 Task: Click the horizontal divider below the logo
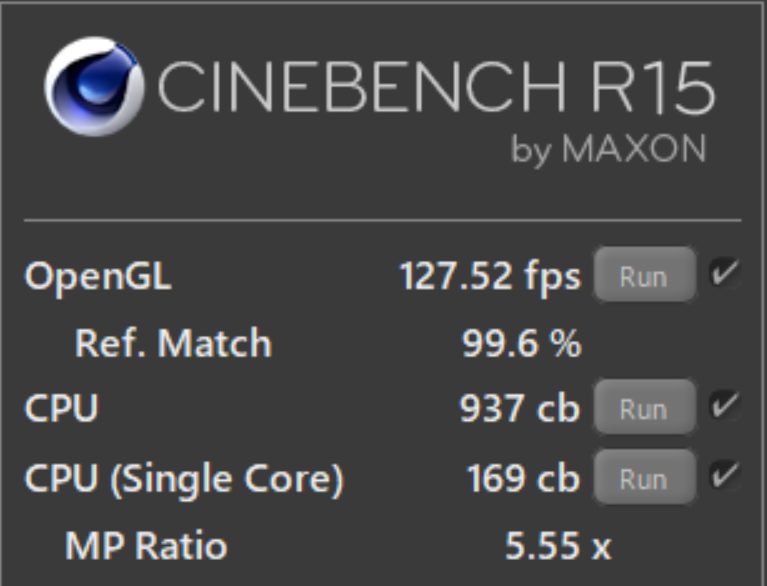tap(383, 219)
